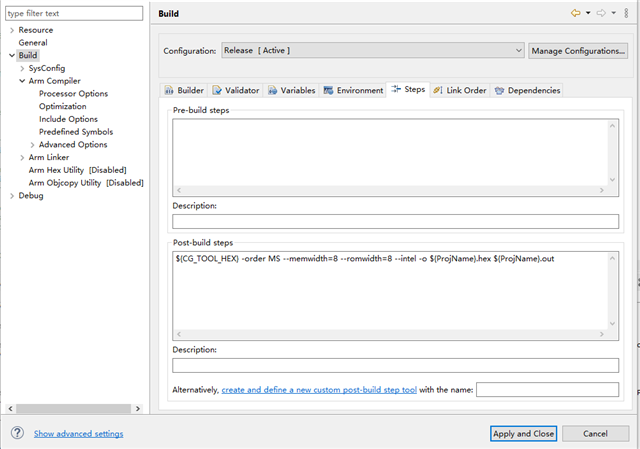640x449 pixels.
Task: Expand the Resource tree node
Action: click(12, 30)
